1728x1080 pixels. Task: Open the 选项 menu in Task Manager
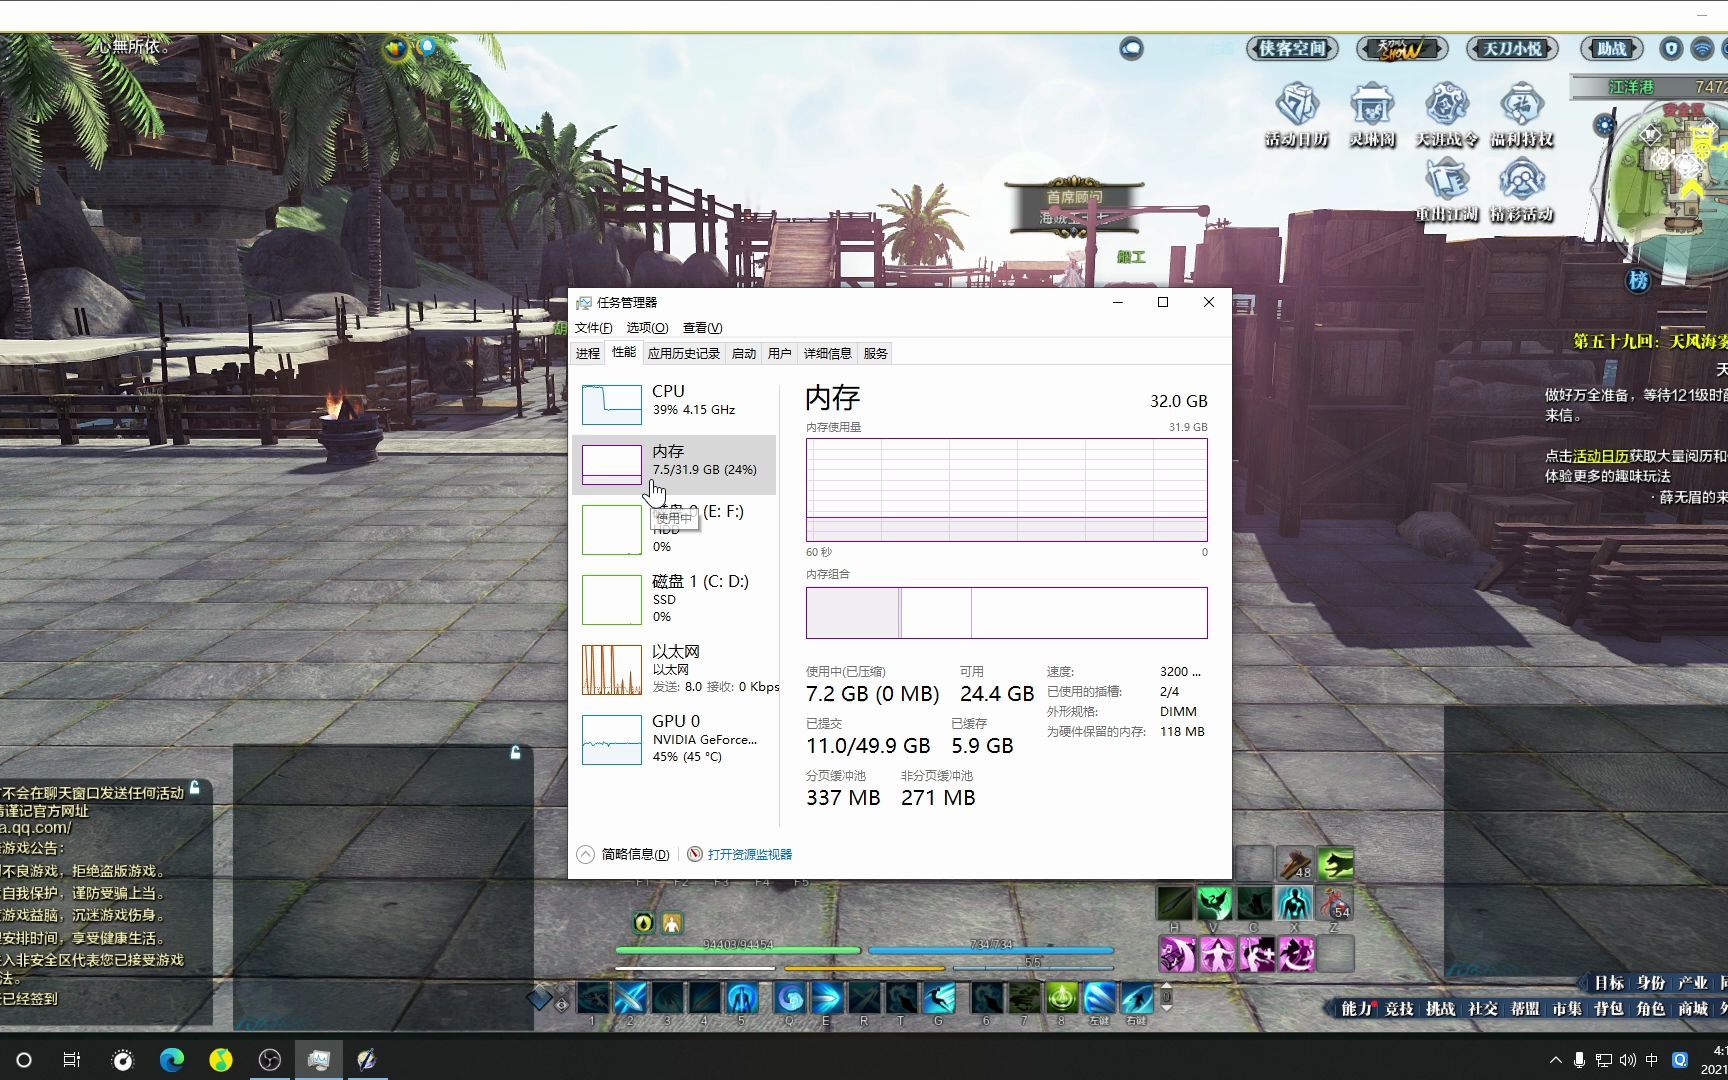(x=647, y=328)
